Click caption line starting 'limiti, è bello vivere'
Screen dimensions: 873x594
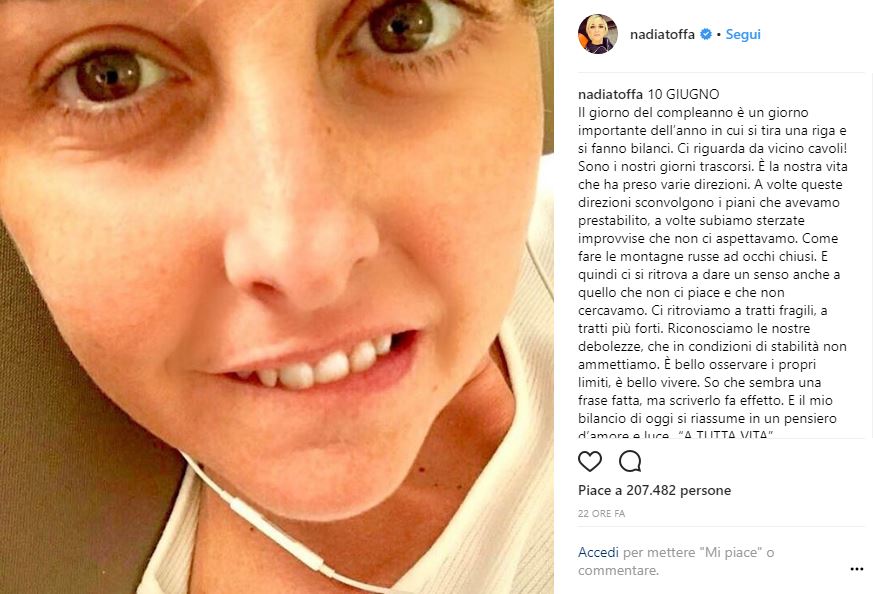tap(699, 382)
